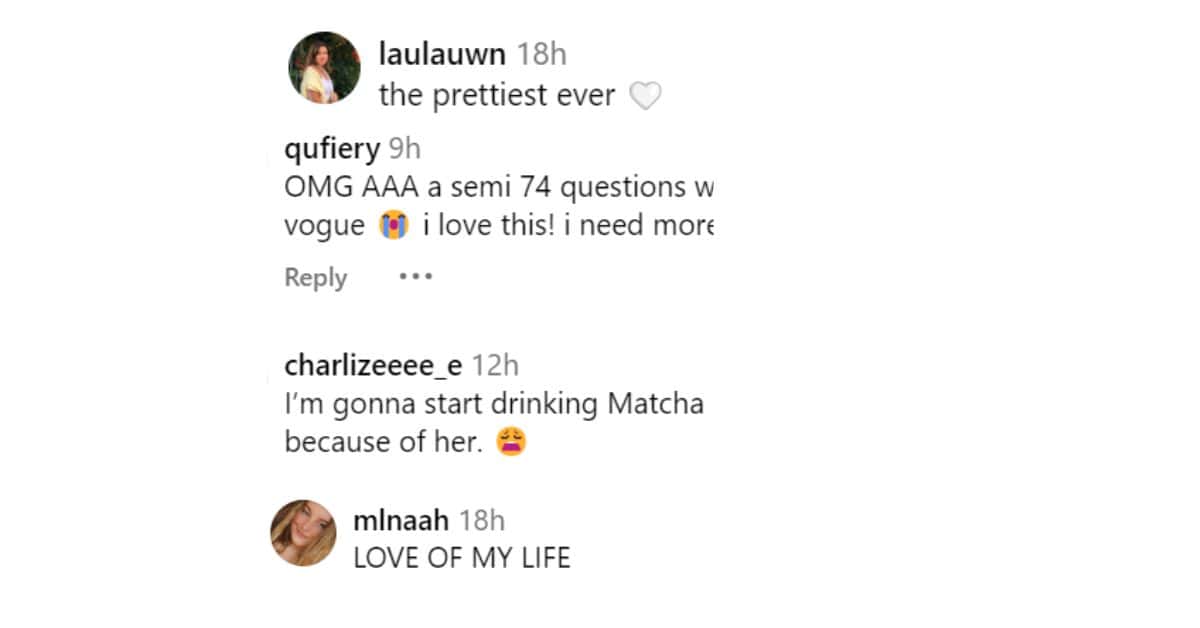The image size is (1200, 628).
Task: Open mlnaah's profile picture
Action: pos(303,533)
